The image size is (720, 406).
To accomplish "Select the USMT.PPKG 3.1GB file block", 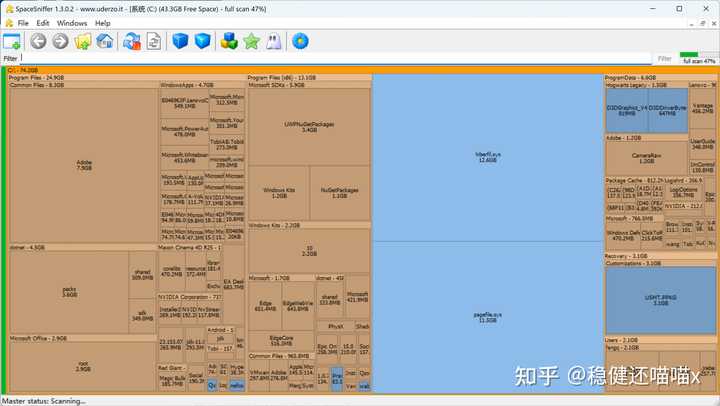I will pos(660,300).
